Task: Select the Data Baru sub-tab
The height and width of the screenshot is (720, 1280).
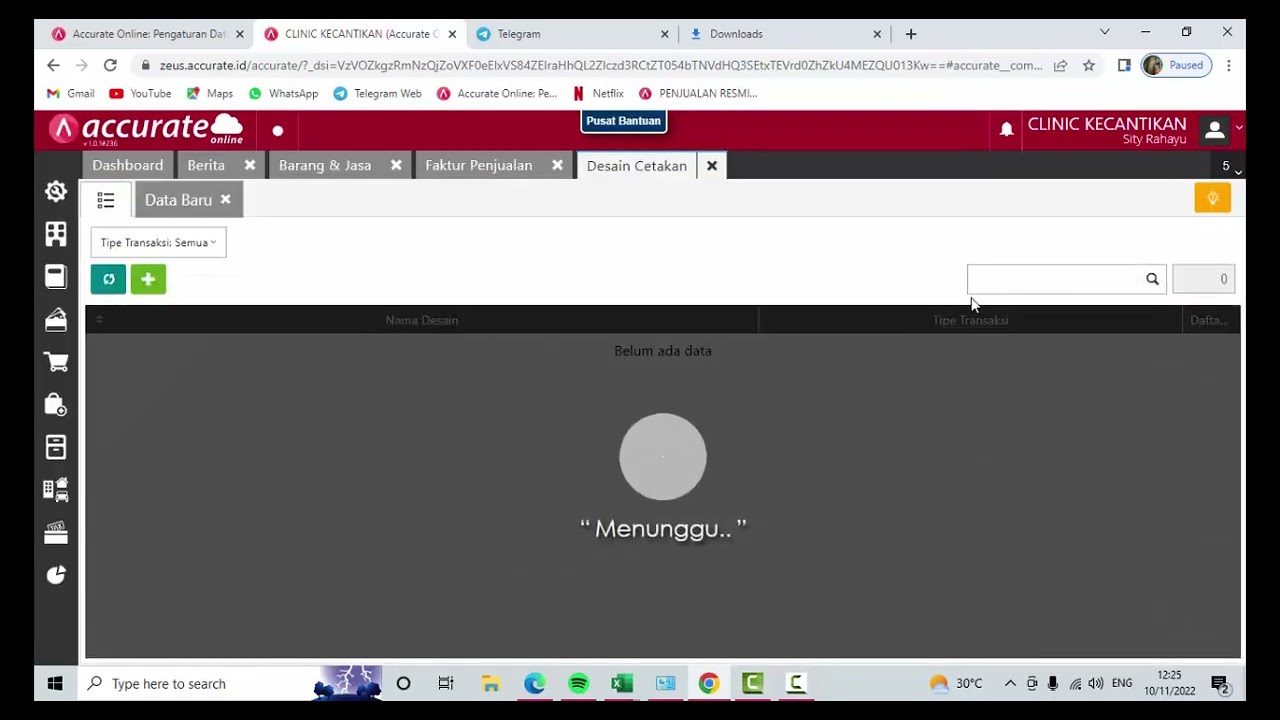Action: [178, 200]
